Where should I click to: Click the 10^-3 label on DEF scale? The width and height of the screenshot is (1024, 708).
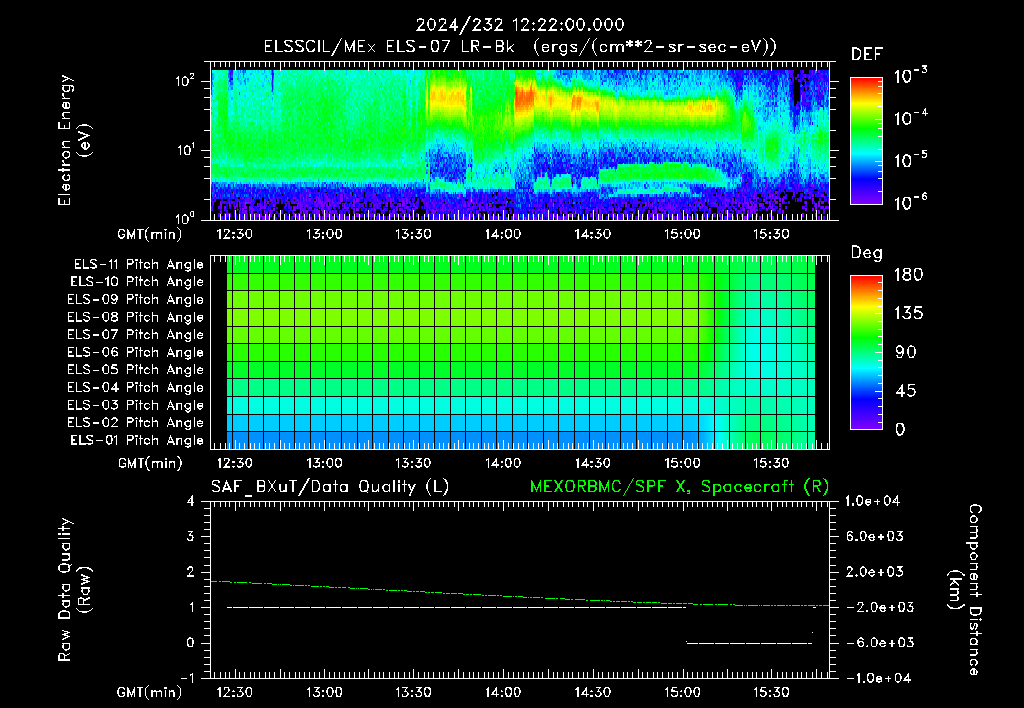point(910,75)
